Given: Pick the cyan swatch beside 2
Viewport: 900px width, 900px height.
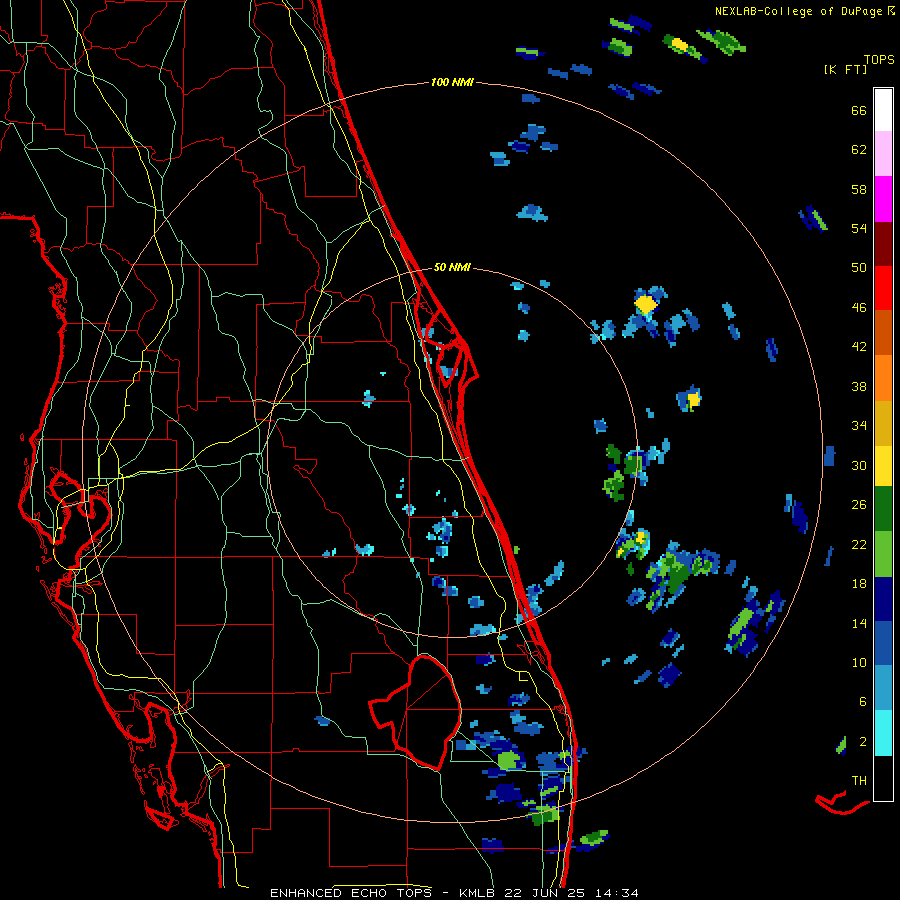Looking at the screenshot, I should [883, 732].
